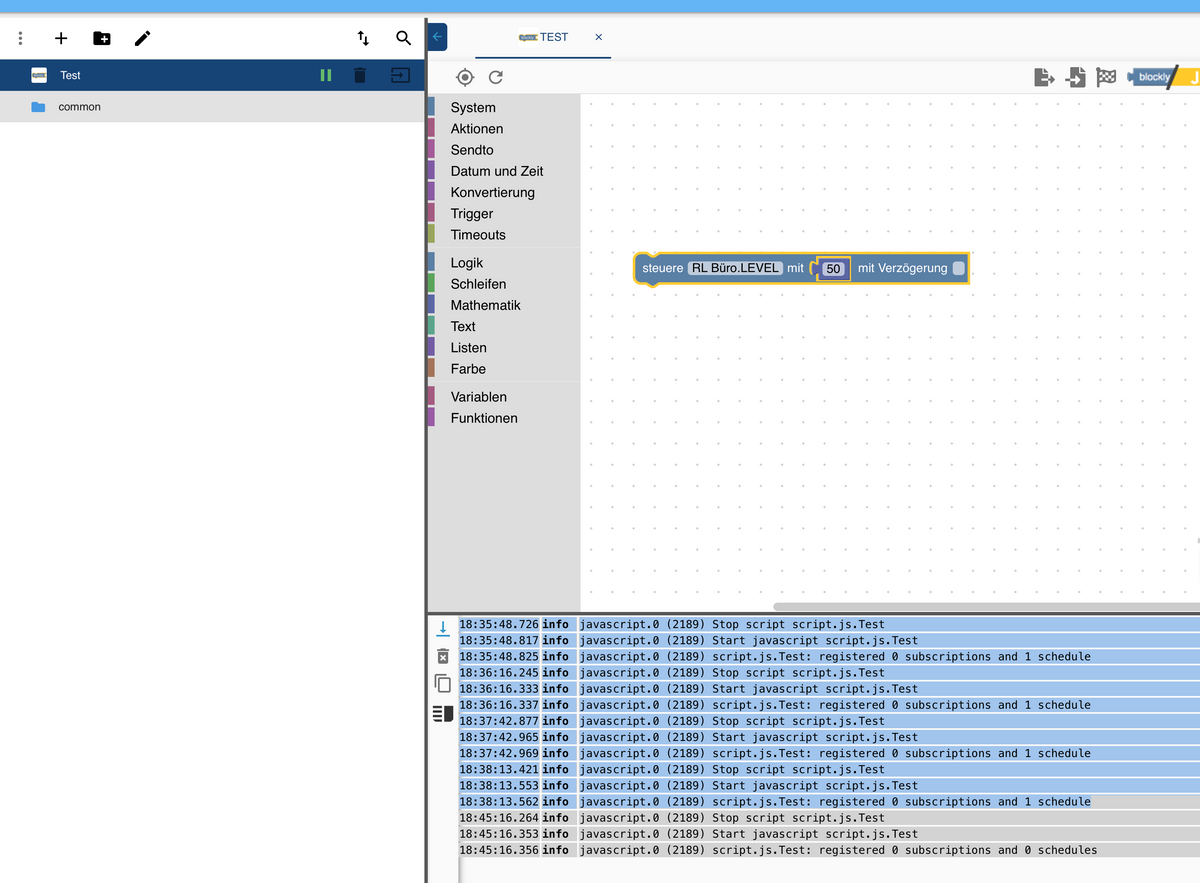Copy the log output to the clipboard
Screen dimensions: 1200x883
tap(443, 684)
